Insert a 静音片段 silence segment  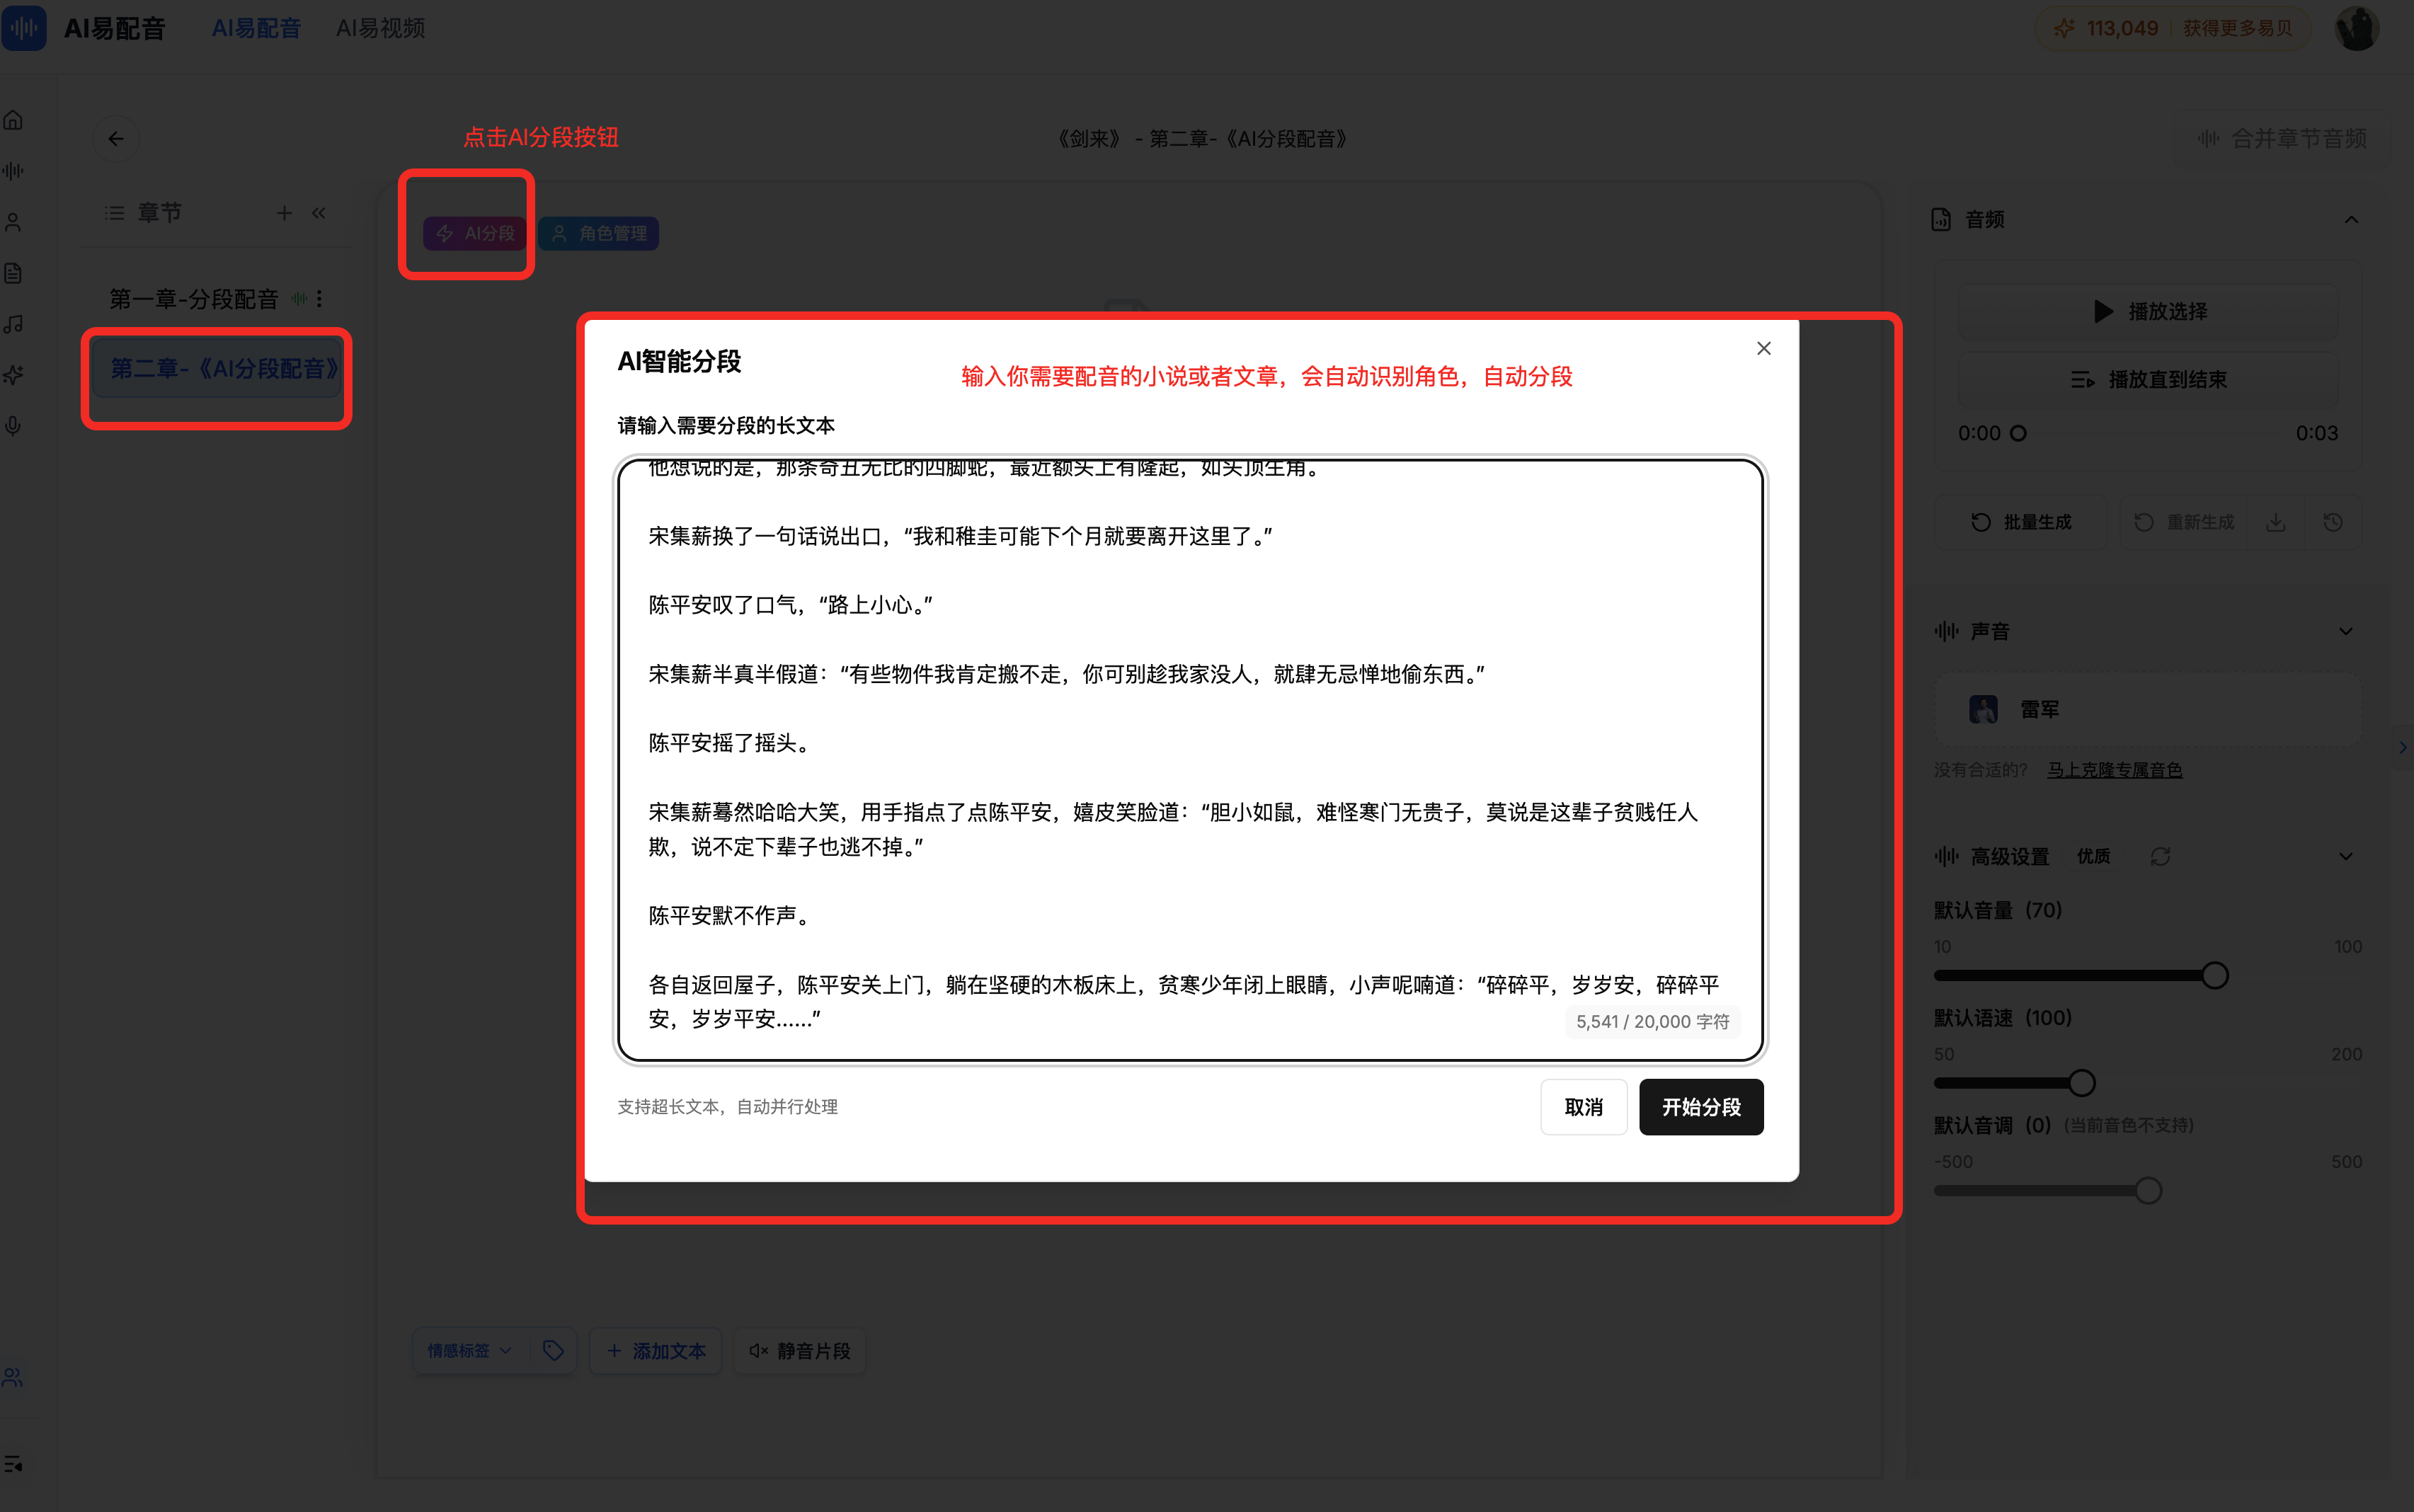click(x=800, y=1351)
